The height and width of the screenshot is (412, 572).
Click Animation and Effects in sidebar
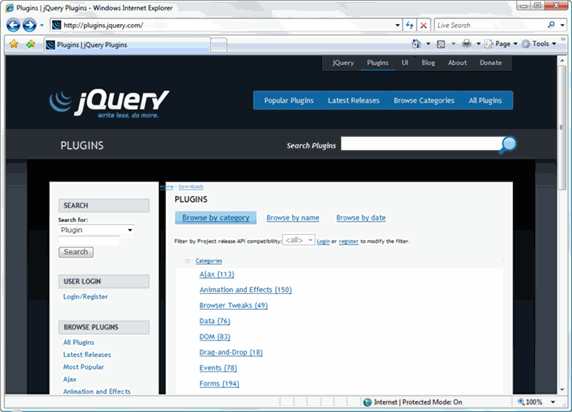[x=97, y=391]
